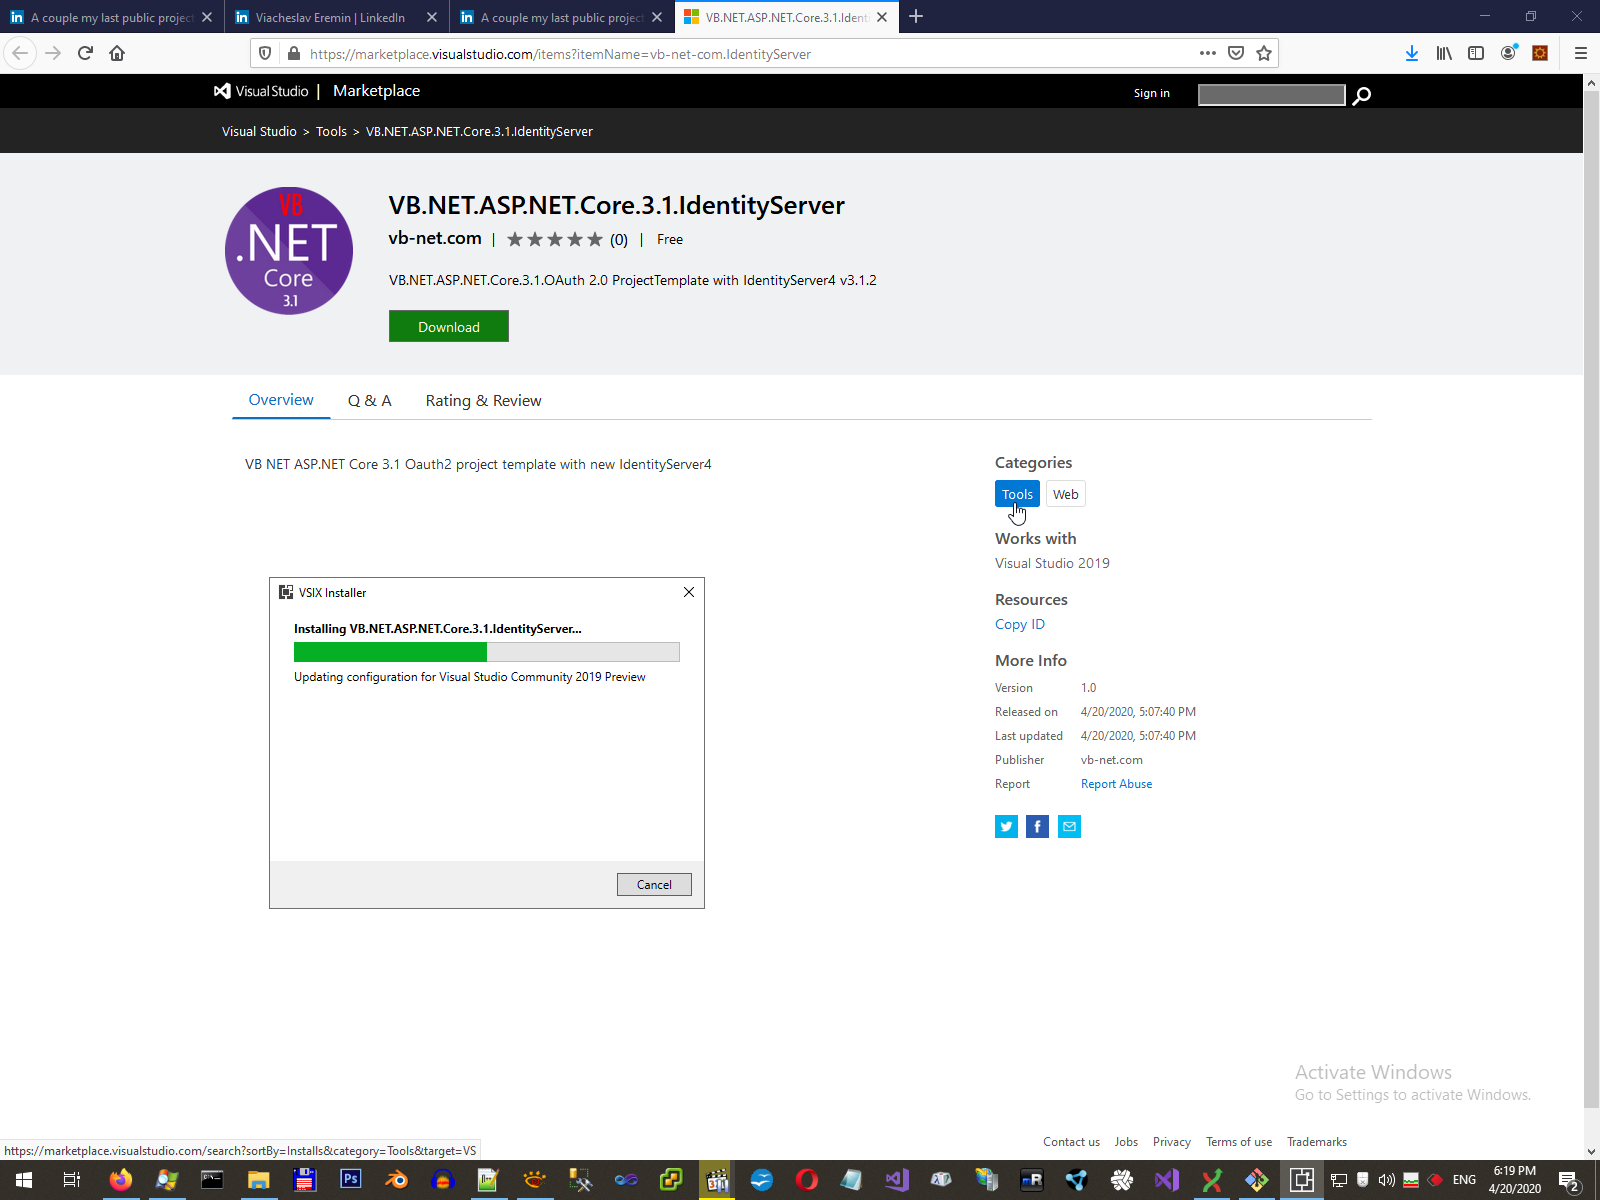
Task: Open the Firefox library
Action: pyautogui.click(x=1444, y=53)
